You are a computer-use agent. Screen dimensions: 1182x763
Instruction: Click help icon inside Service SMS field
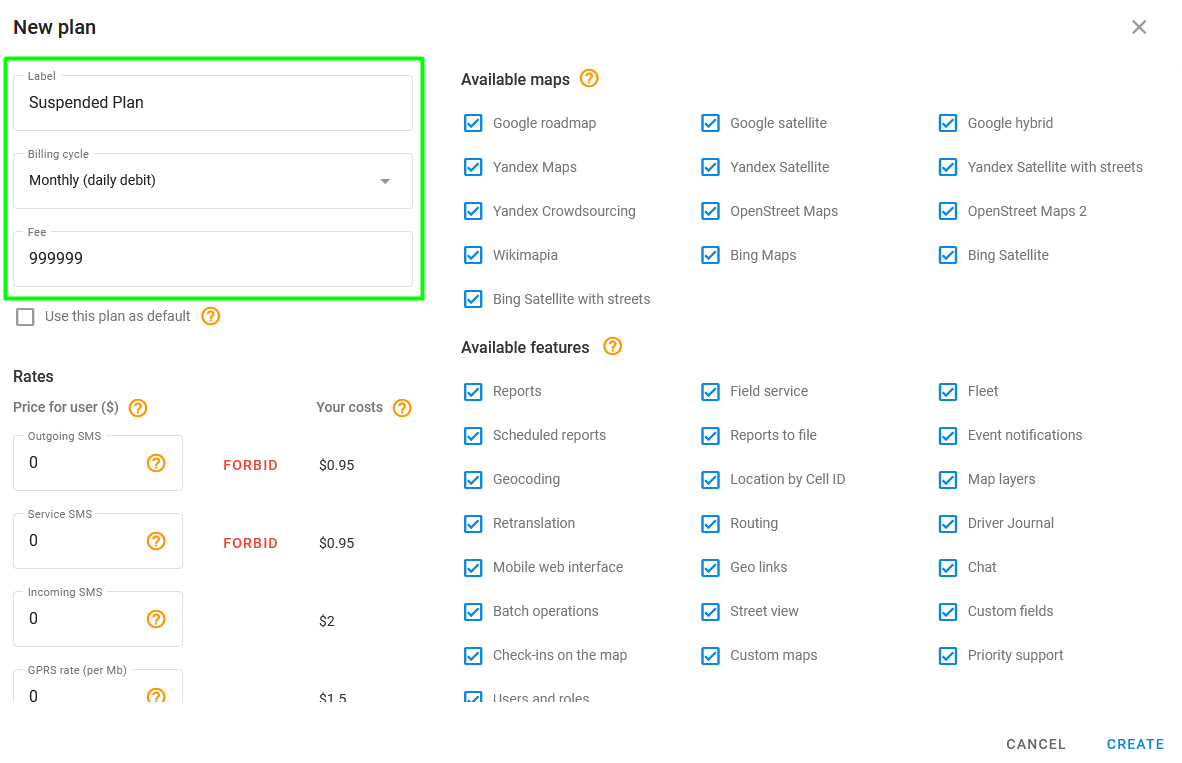point(156,541)
